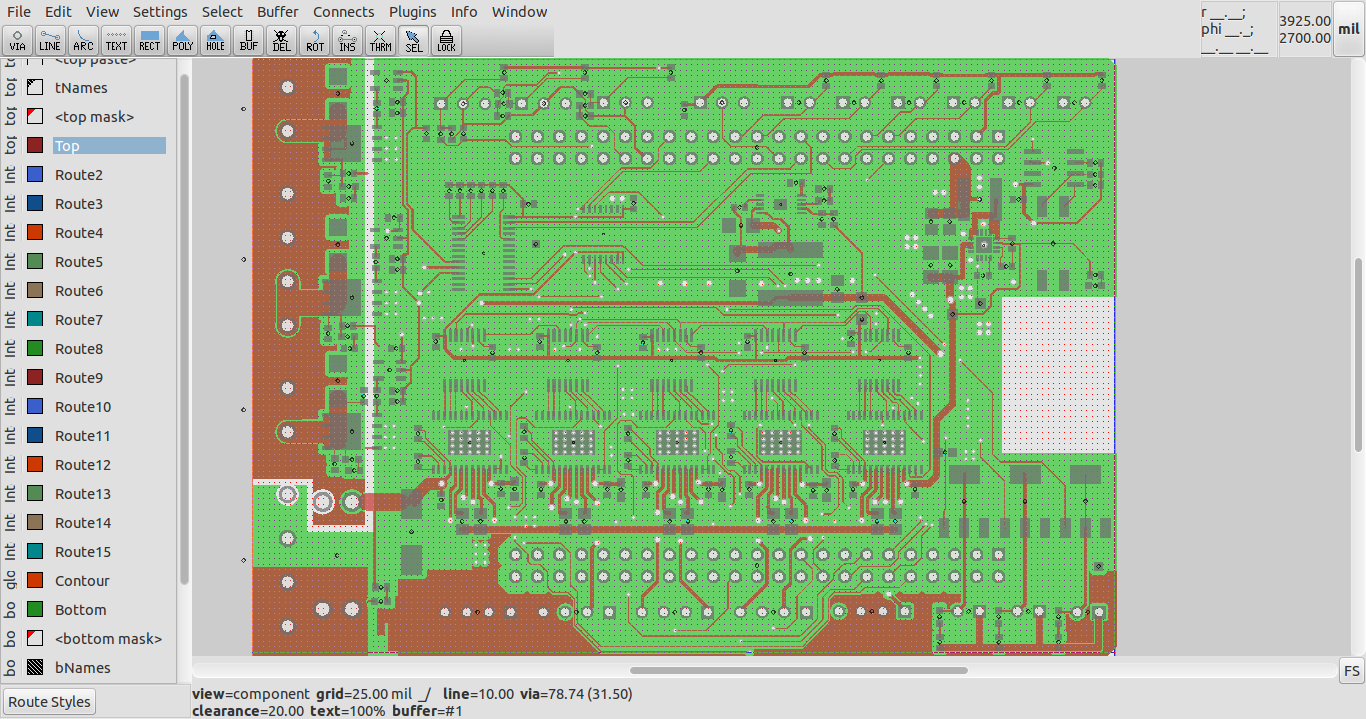
Task: Select the VIA placement tool
Action: [17, 40]
